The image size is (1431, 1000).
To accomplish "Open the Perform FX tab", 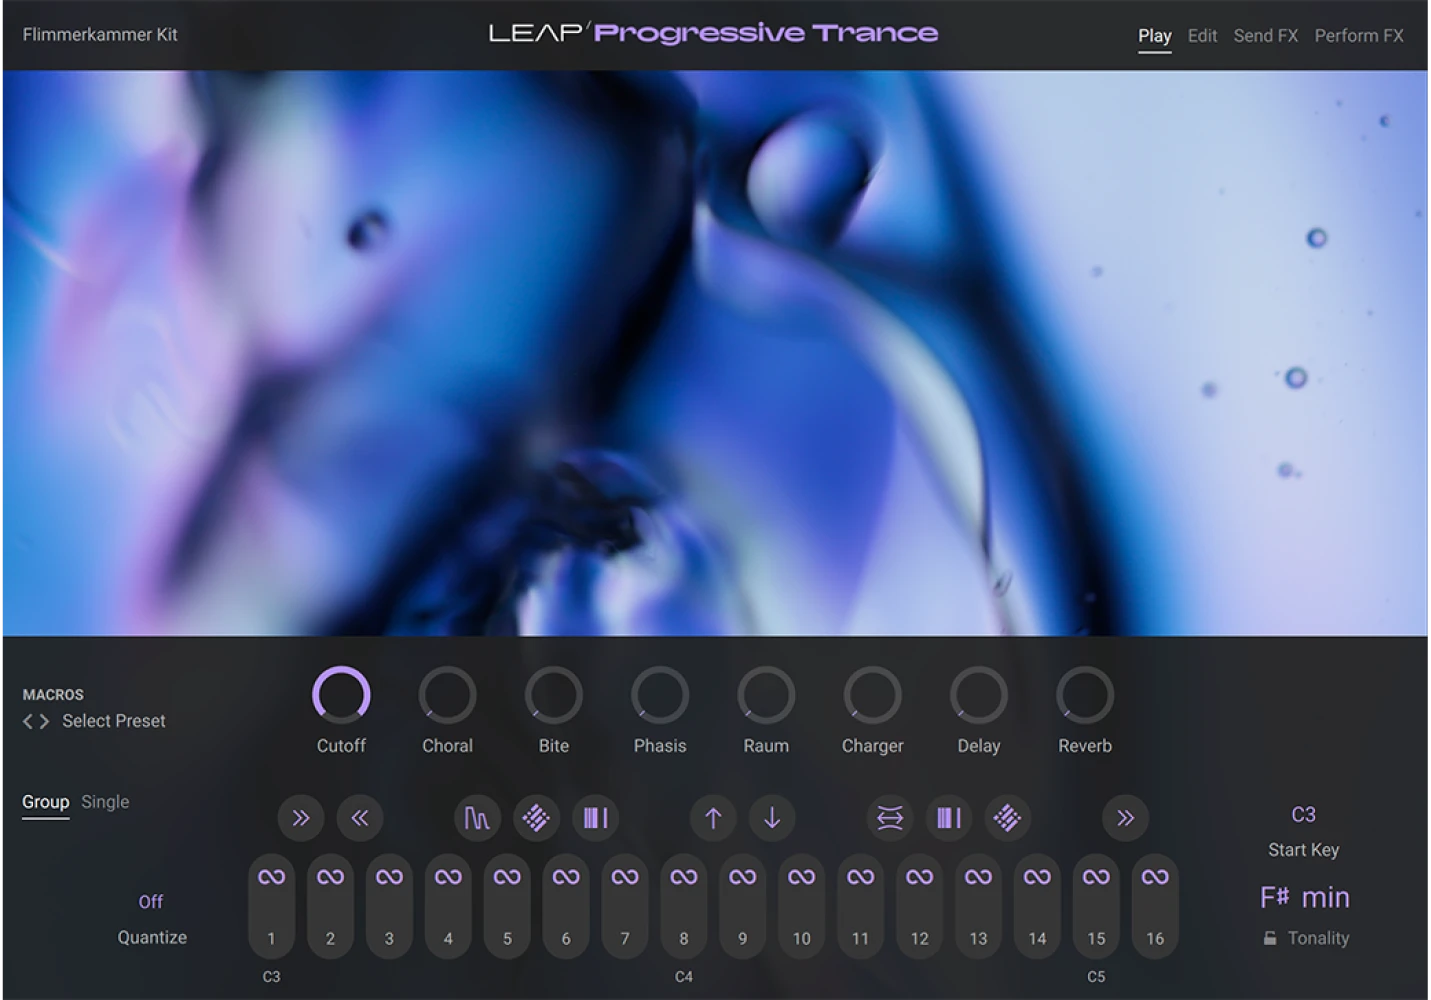I will coord(1358,35).
